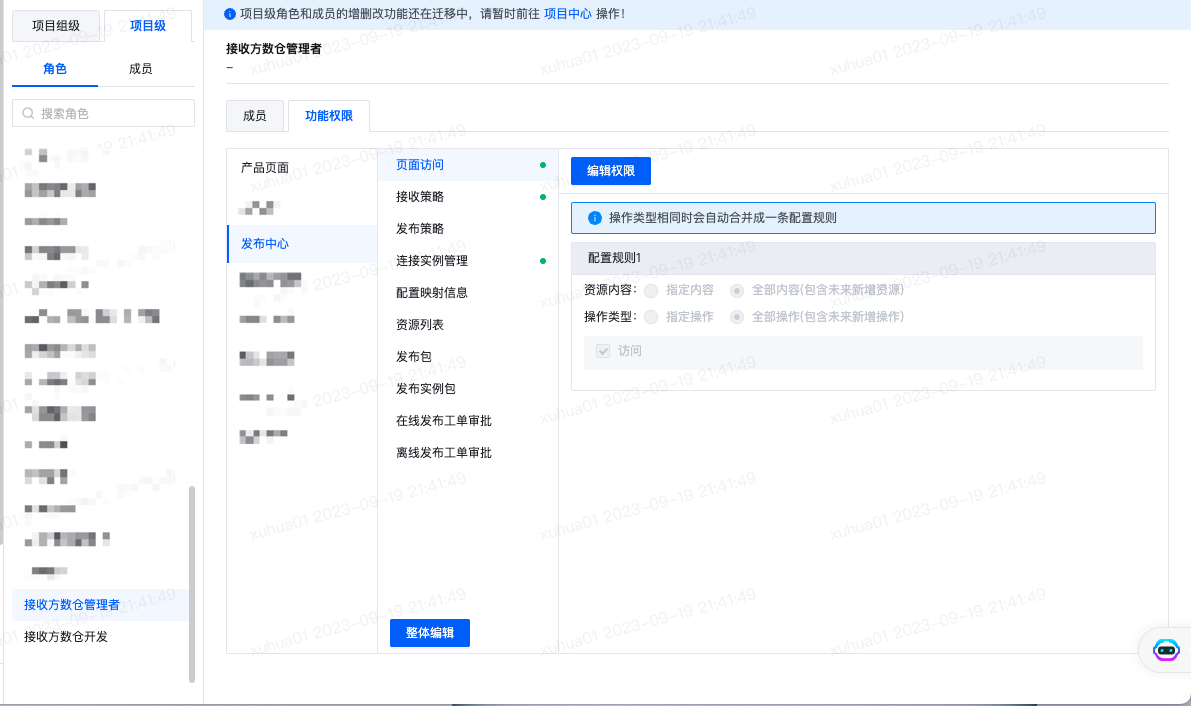Select the 角色 tab

point(55,69)
